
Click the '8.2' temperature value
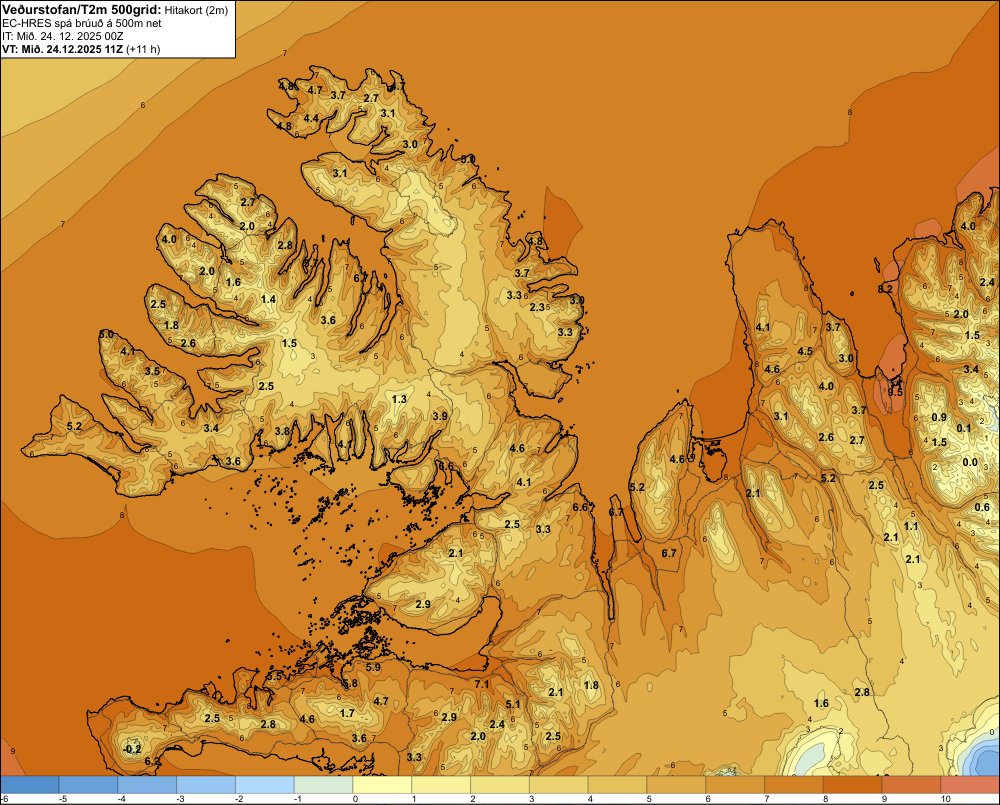pos(885,289)
